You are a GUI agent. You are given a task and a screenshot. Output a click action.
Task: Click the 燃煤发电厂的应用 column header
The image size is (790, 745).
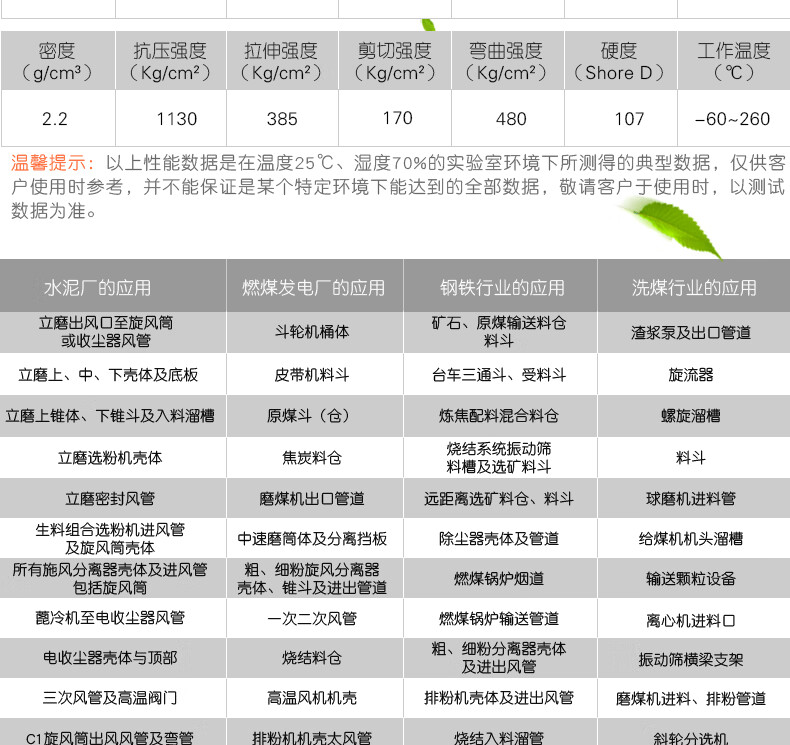tap(313, 288)
